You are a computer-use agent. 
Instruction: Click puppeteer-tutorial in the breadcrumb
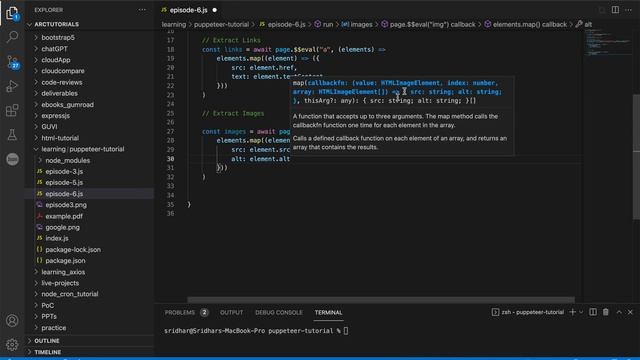(221, 24)
